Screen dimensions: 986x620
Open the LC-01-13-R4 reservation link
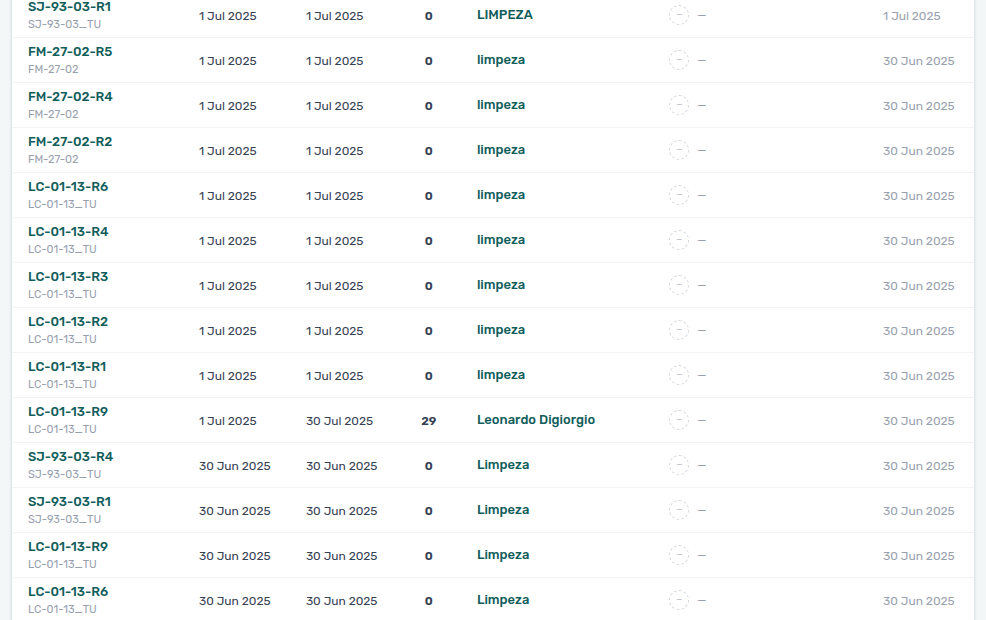tap(68, 231)
